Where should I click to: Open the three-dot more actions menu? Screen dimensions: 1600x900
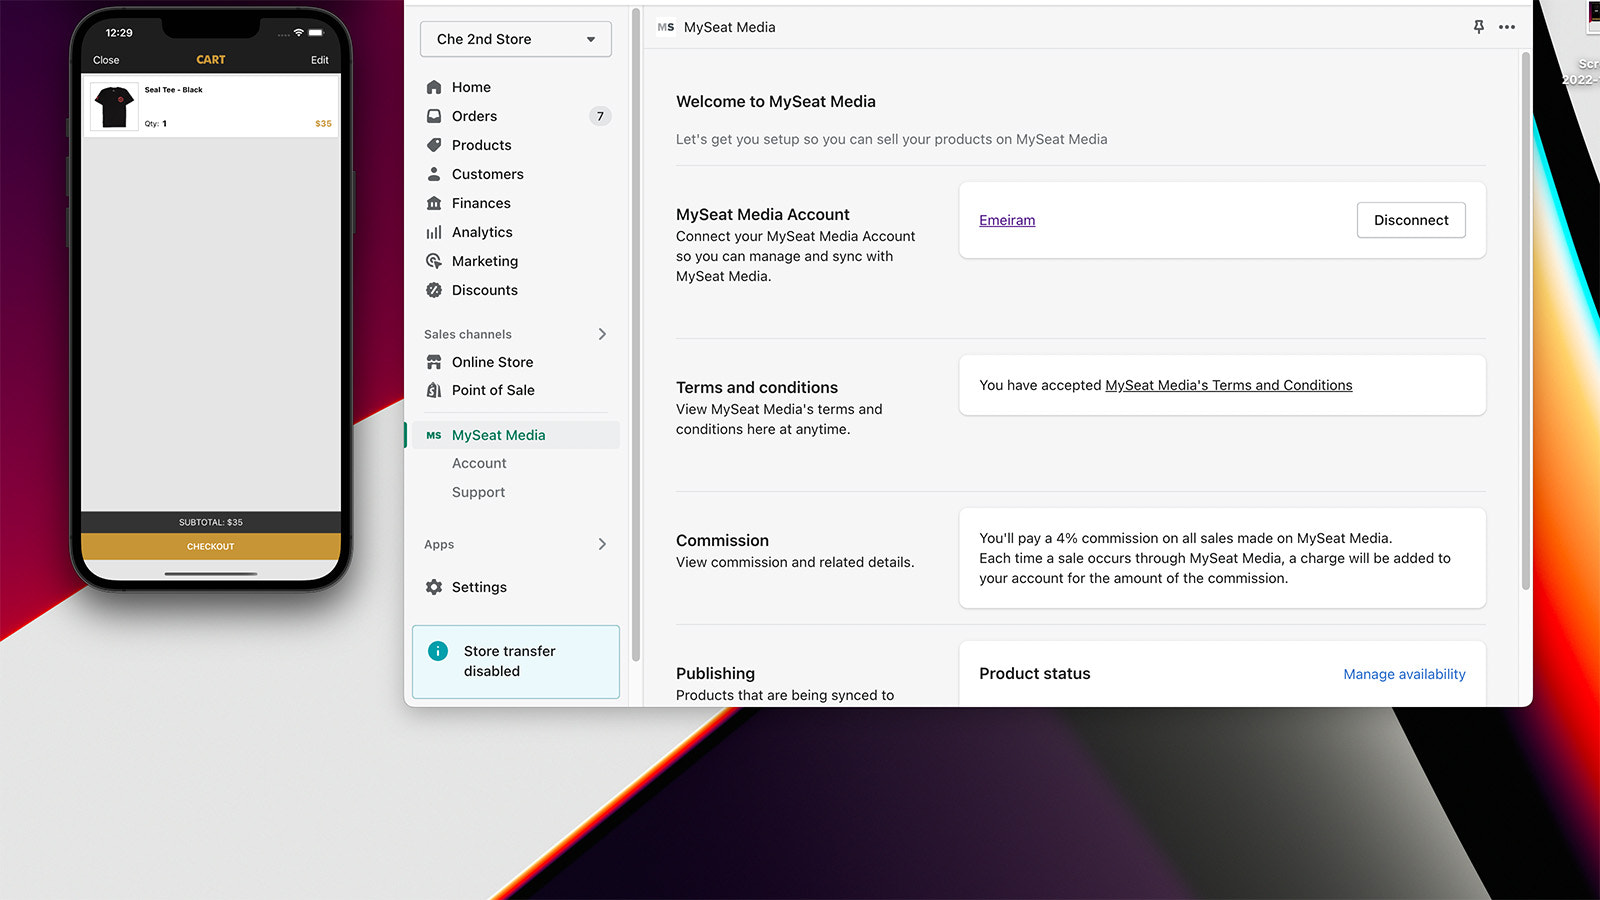1507,27
